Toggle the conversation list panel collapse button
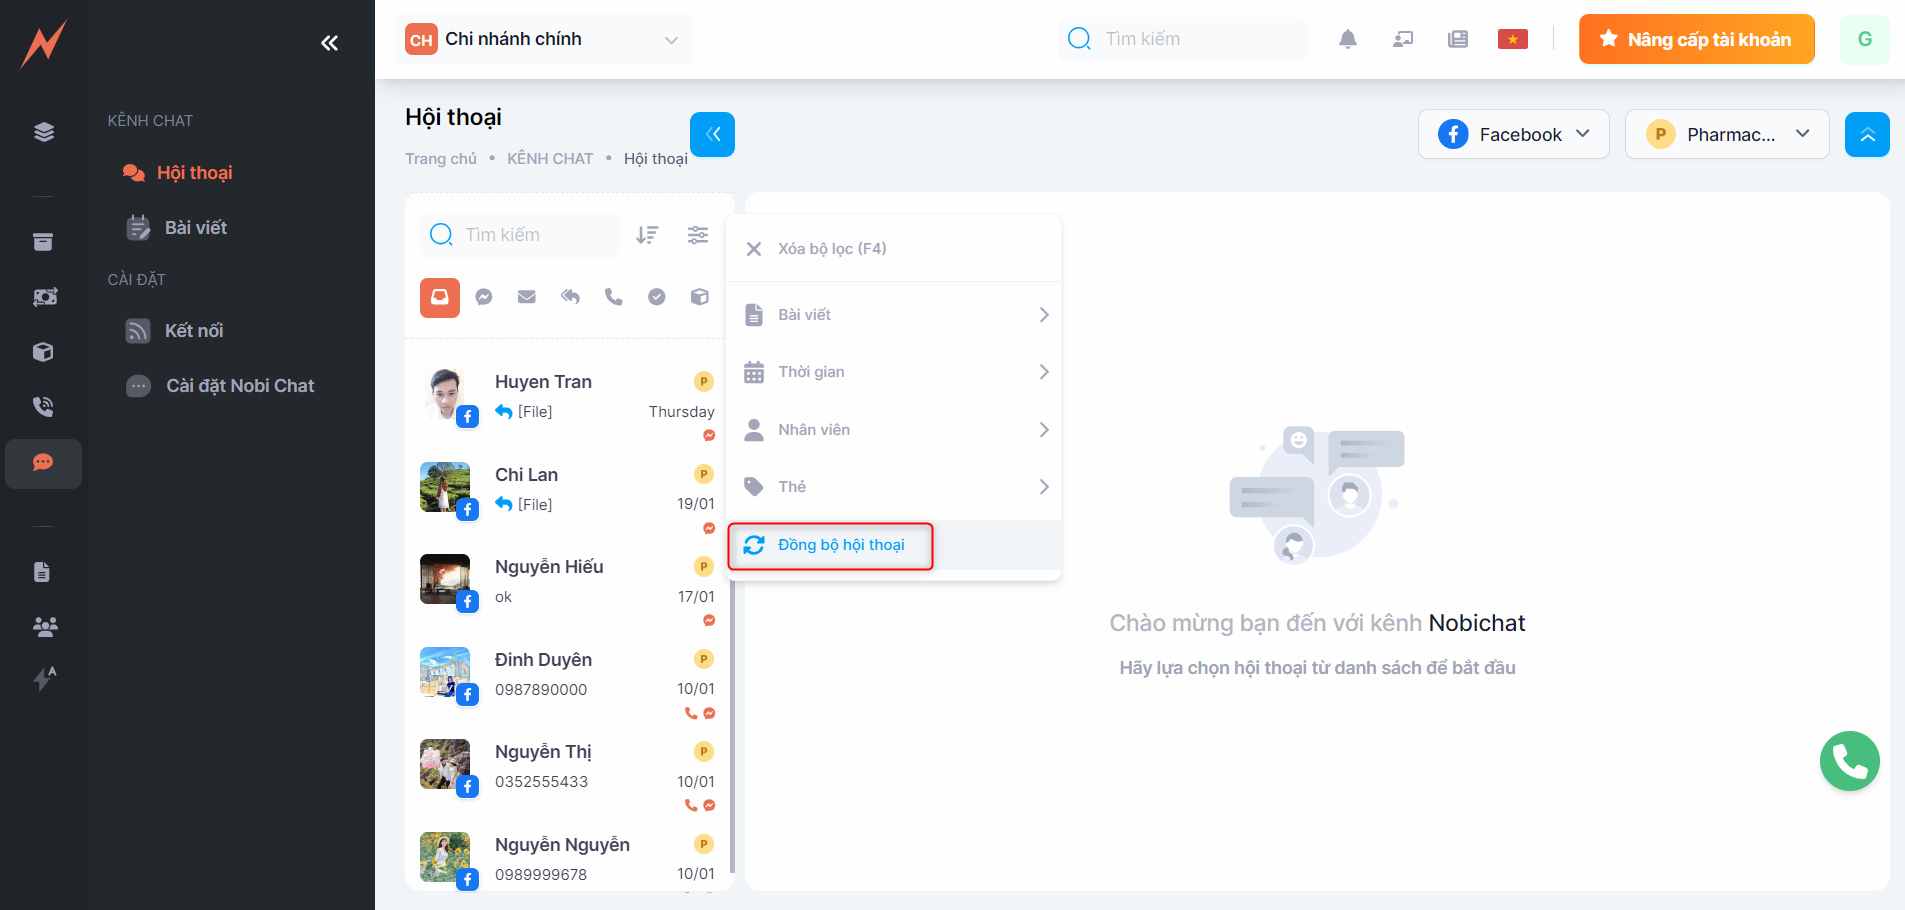Viewport: 1905px width, 910px height. click(x=712, y=134)
